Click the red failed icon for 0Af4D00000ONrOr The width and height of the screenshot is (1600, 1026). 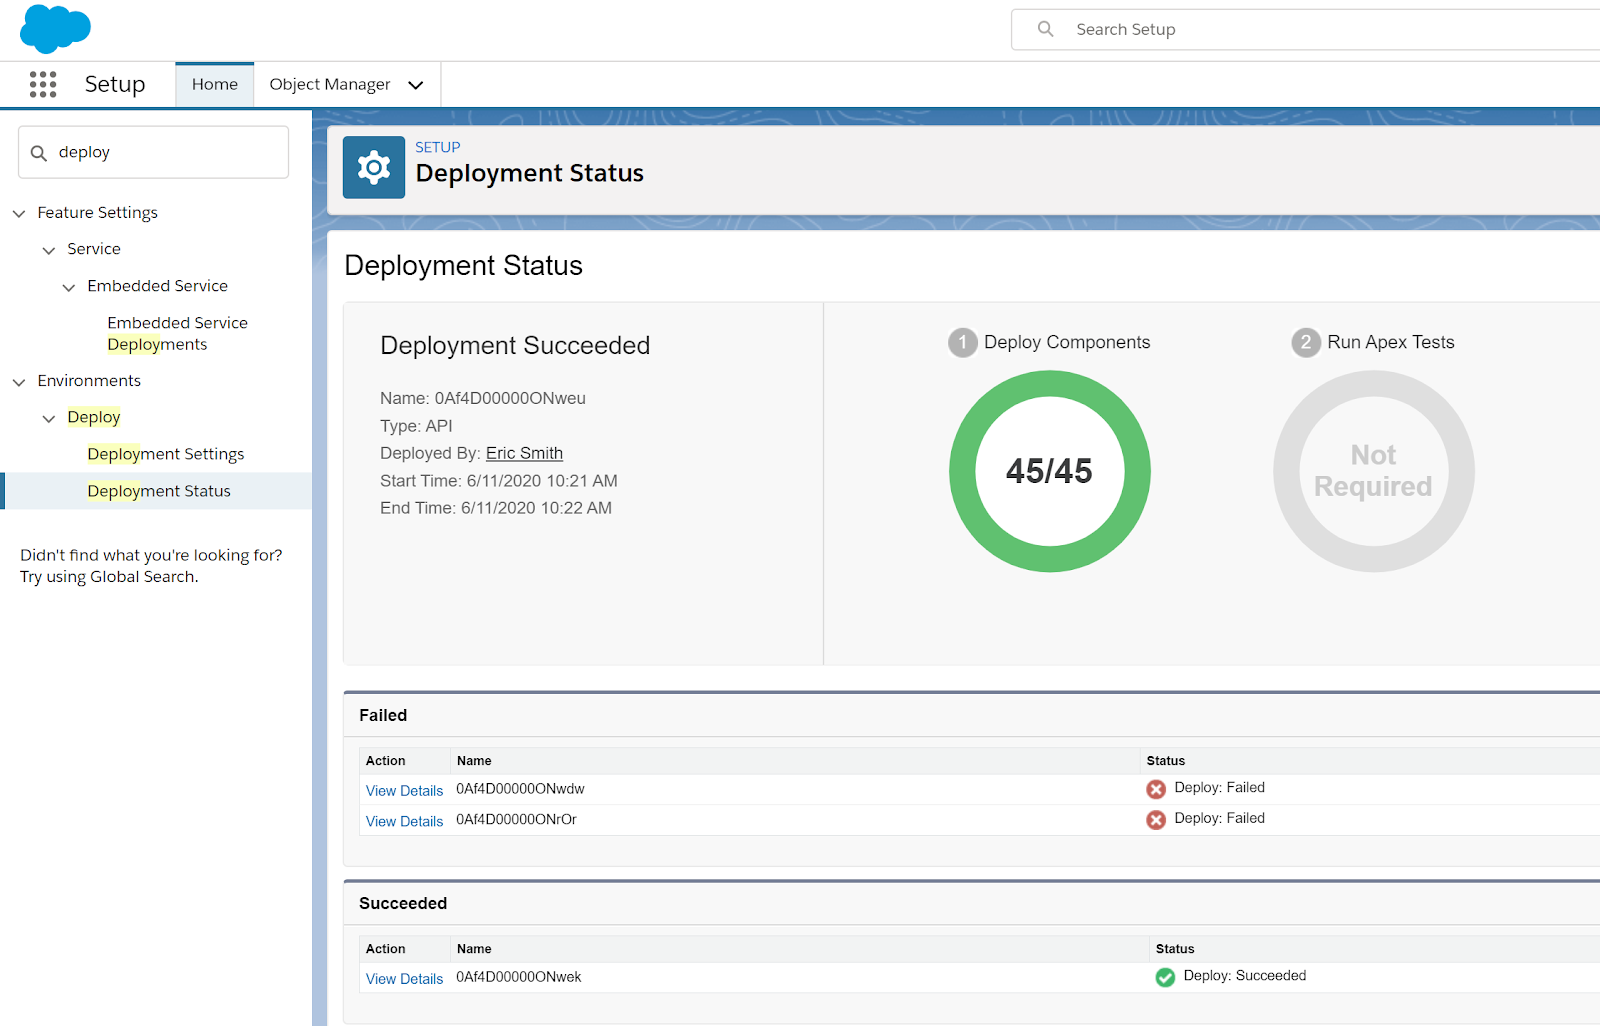(x=1156, y=820)
